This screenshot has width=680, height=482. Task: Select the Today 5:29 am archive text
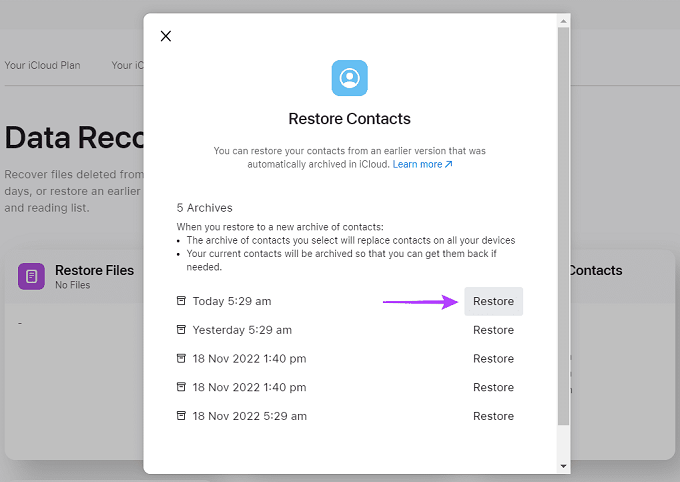tap(232, 301)
